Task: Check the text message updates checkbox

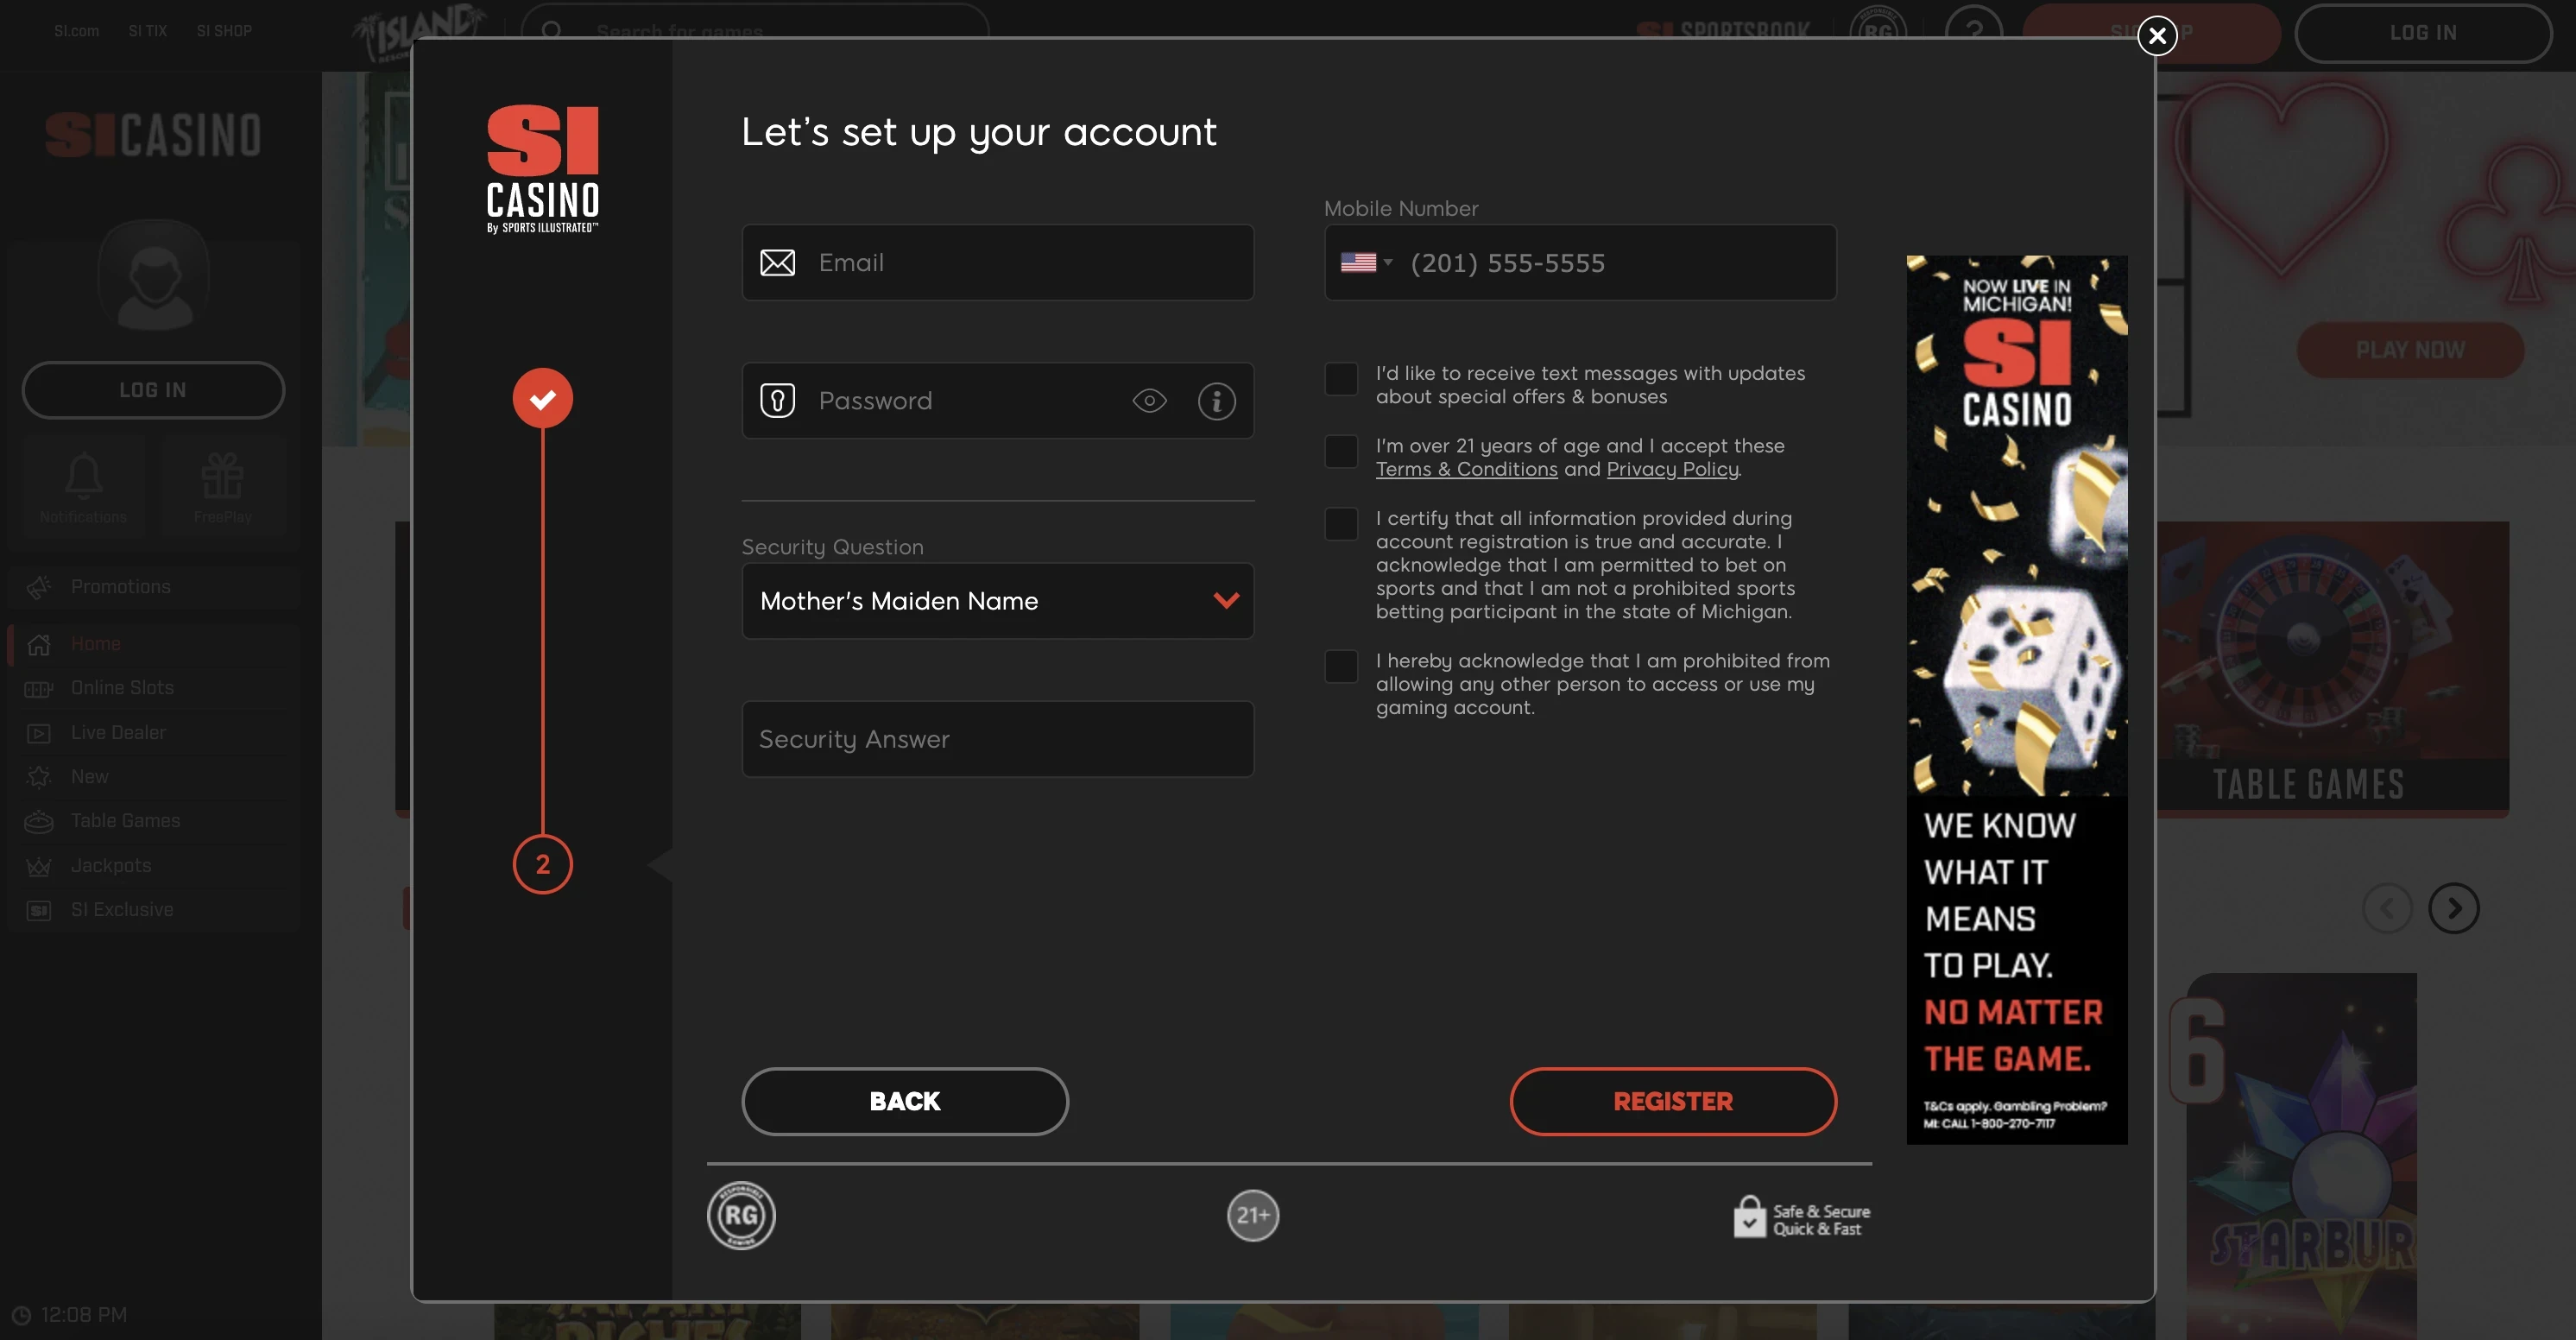Action: [x=1341, y=379]
